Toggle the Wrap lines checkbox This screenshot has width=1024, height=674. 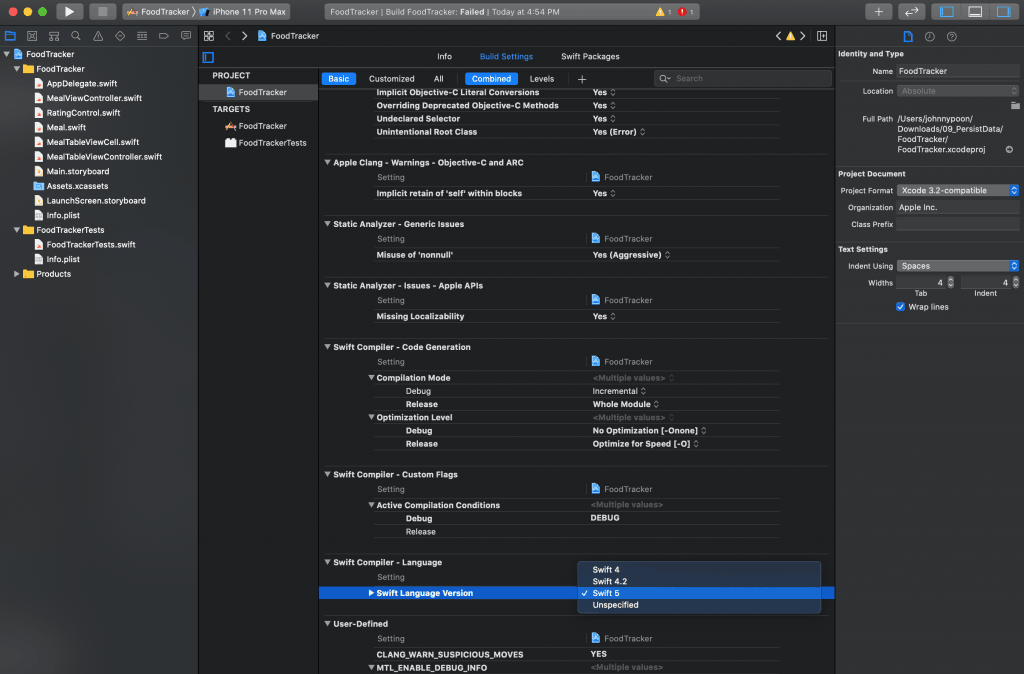pos(901,307)
